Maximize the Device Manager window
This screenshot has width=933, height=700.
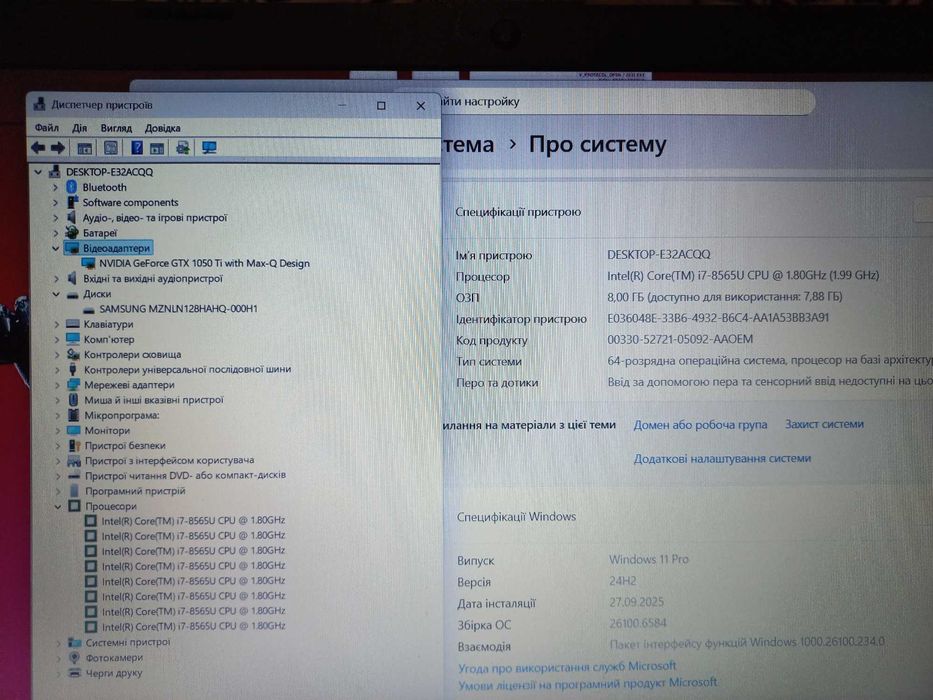(x=381, y=105)
